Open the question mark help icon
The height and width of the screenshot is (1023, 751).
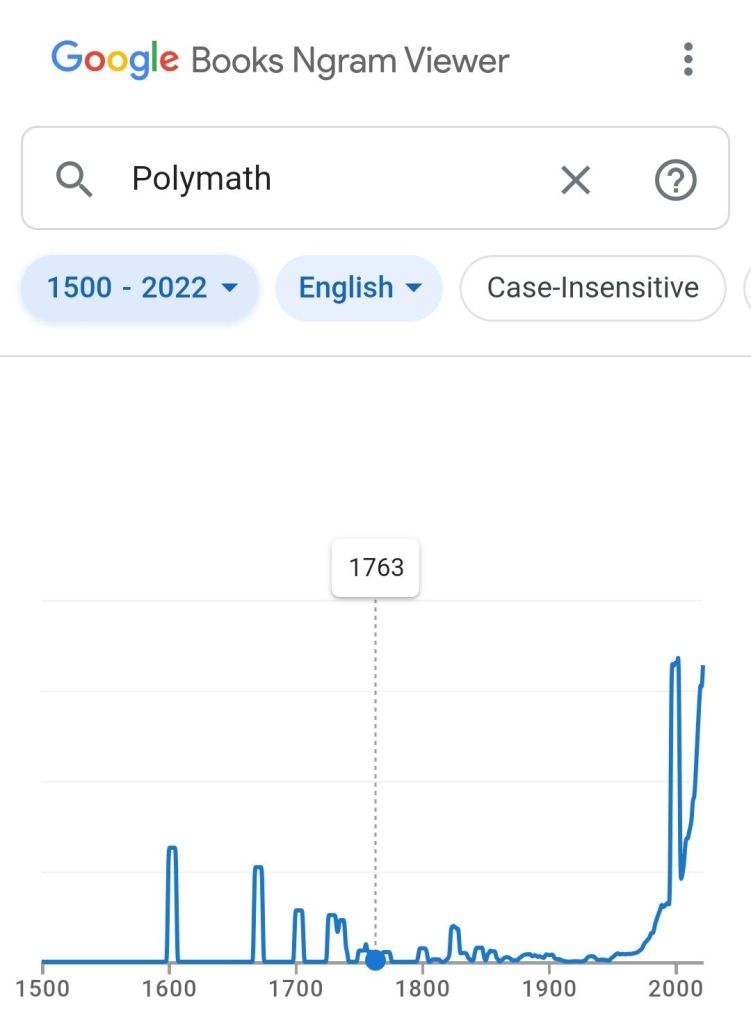point(675,180)
